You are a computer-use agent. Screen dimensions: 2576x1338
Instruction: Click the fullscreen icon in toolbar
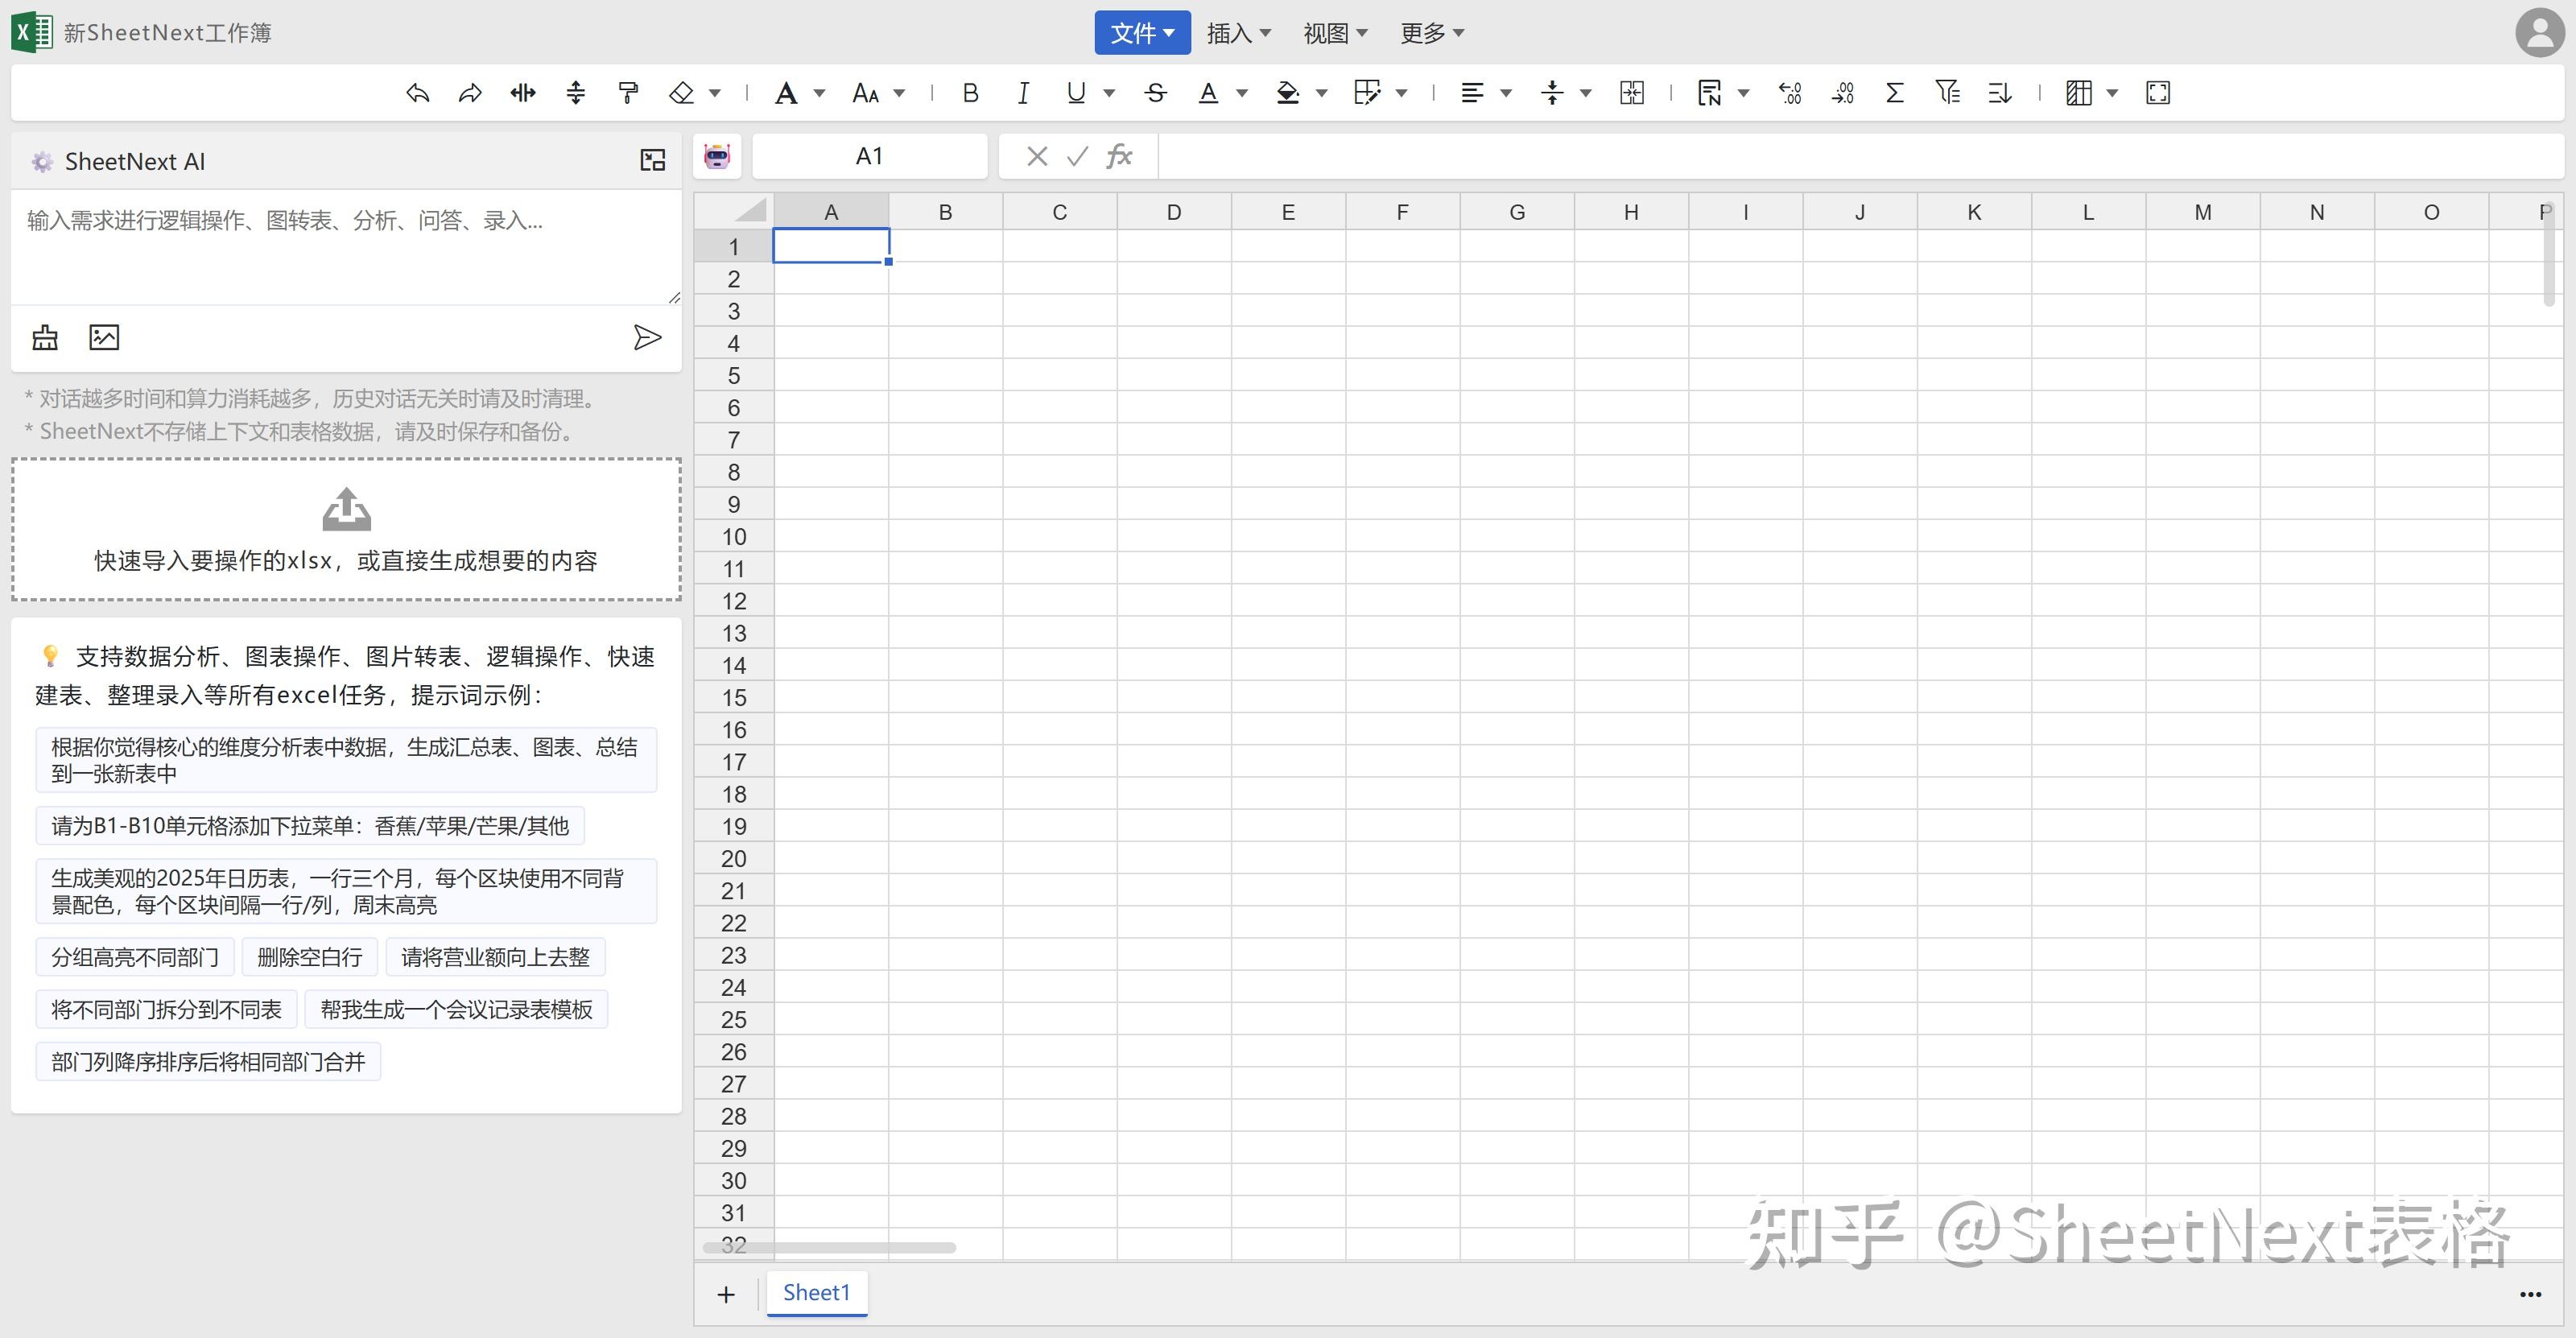click(2158, 93)
